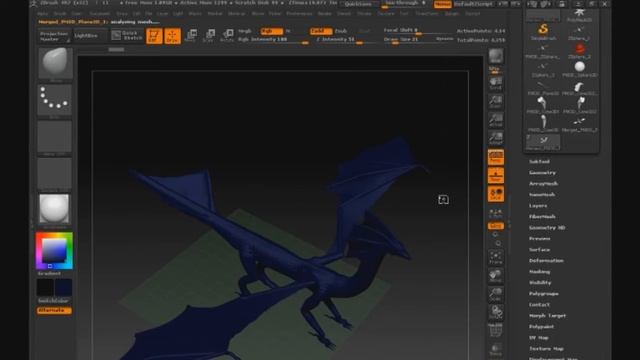
Task: Open the Alpha menu
Action: click(x=42, y=13)
